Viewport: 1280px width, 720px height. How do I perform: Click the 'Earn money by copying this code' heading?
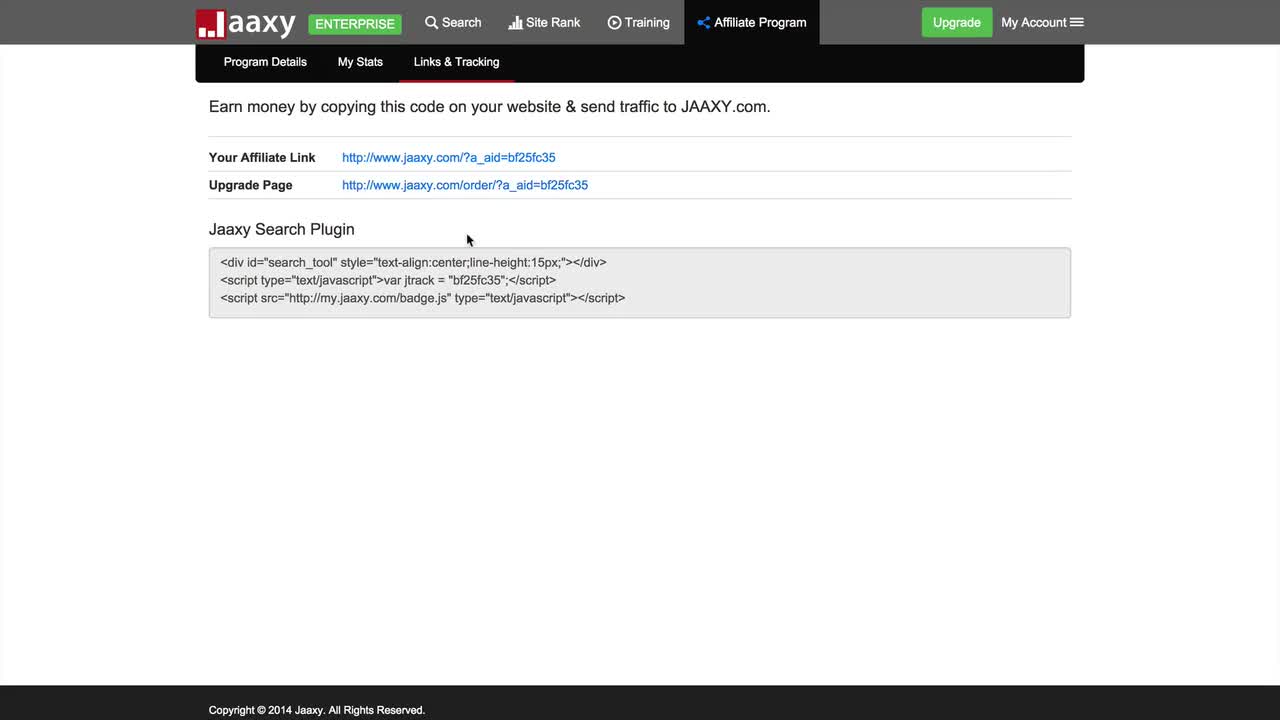490,106
